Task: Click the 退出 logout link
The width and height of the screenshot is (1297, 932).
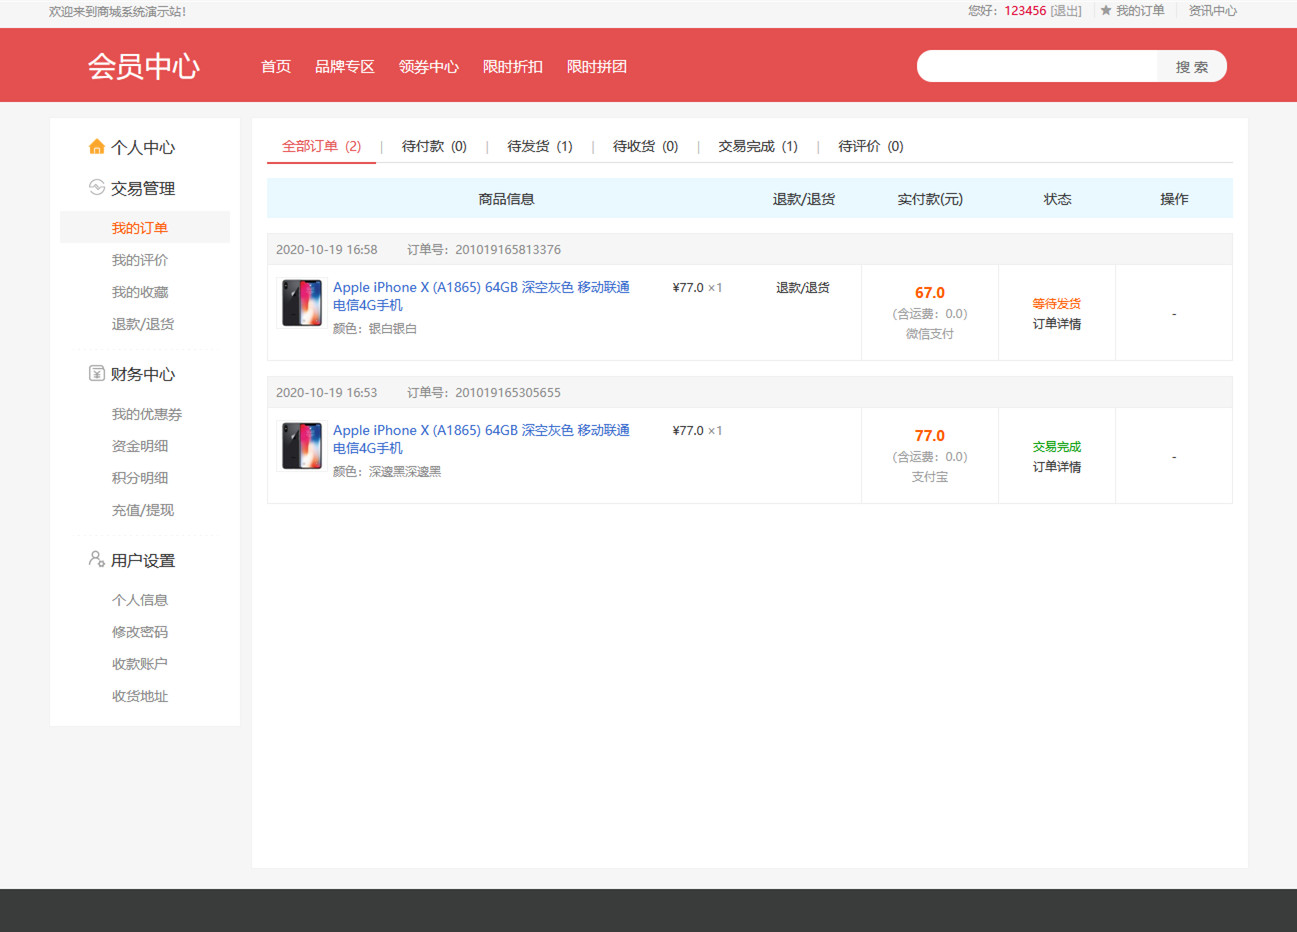Action: [1066, 11]
